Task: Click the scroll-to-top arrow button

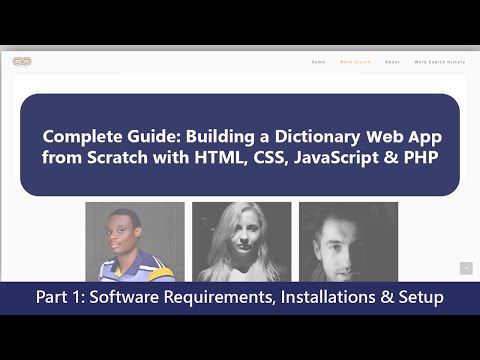Action: (x=466, y=268)
